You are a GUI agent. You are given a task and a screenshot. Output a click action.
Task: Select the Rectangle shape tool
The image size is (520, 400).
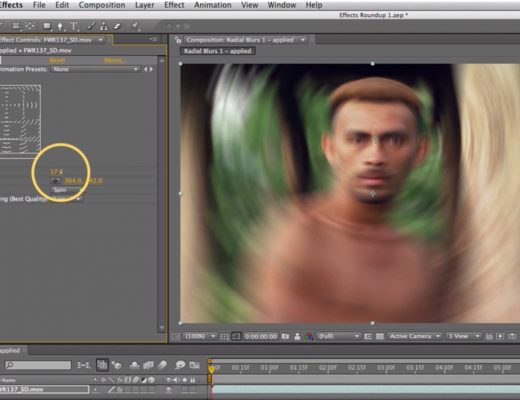(47, 26)
